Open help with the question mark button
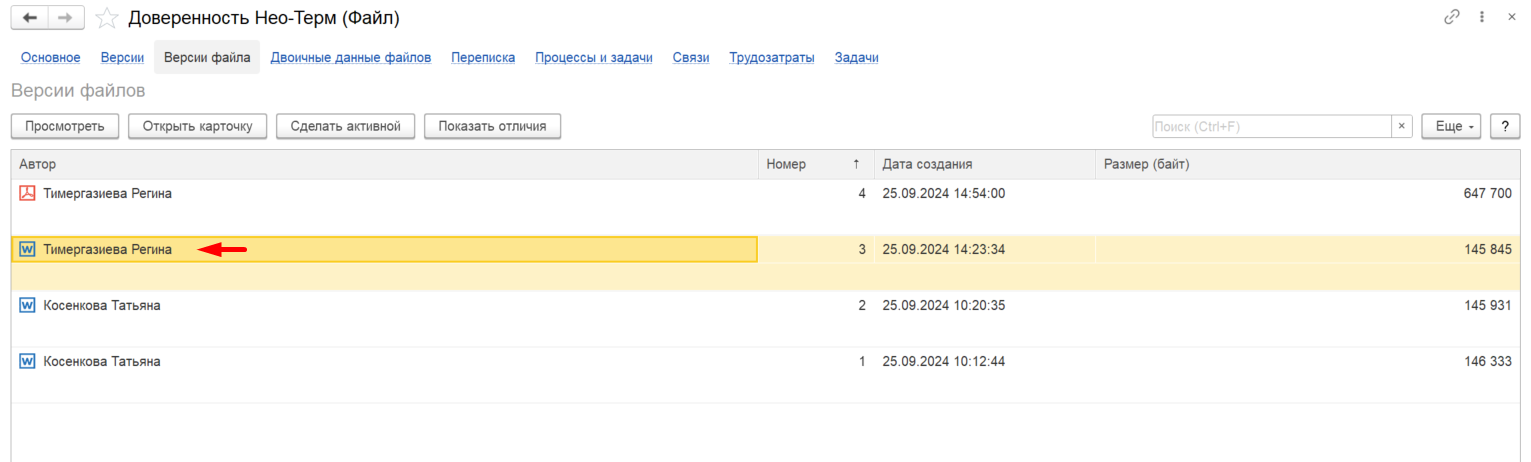Viewport: 1531px width, 462px height. point(1505,126)
